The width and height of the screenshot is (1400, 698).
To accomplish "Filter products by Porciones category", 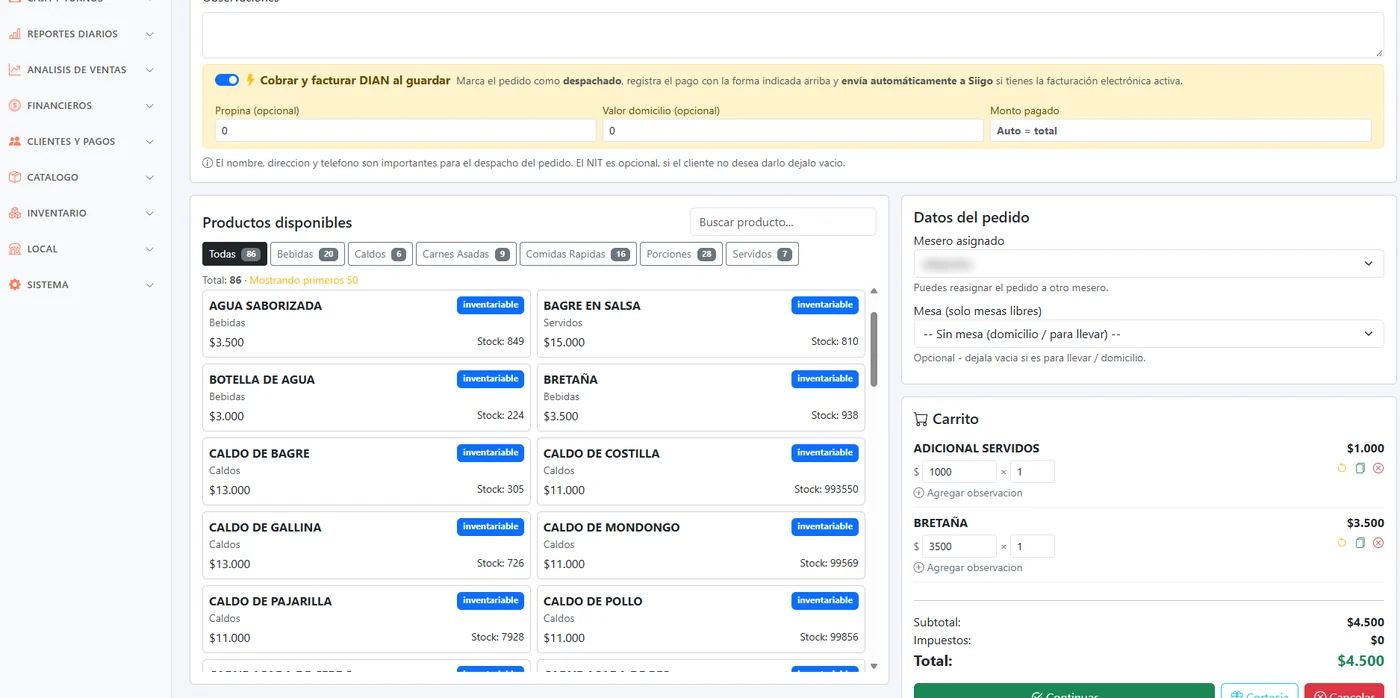I will 681,254.
